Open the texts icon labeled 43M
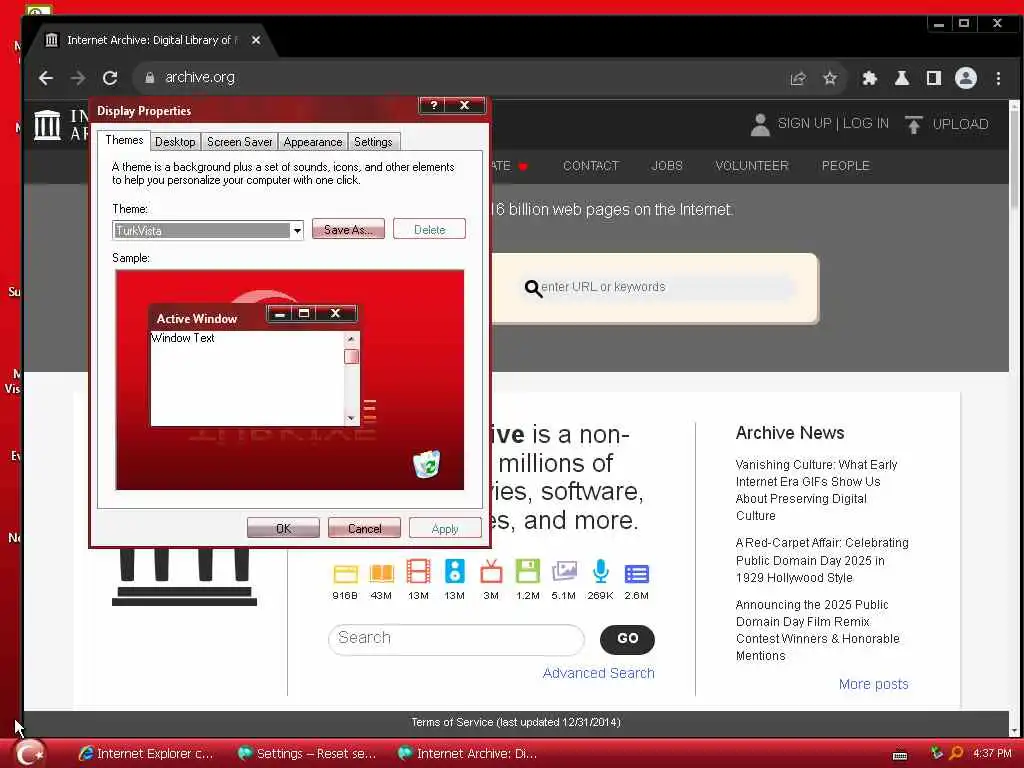 click(381, 573)
